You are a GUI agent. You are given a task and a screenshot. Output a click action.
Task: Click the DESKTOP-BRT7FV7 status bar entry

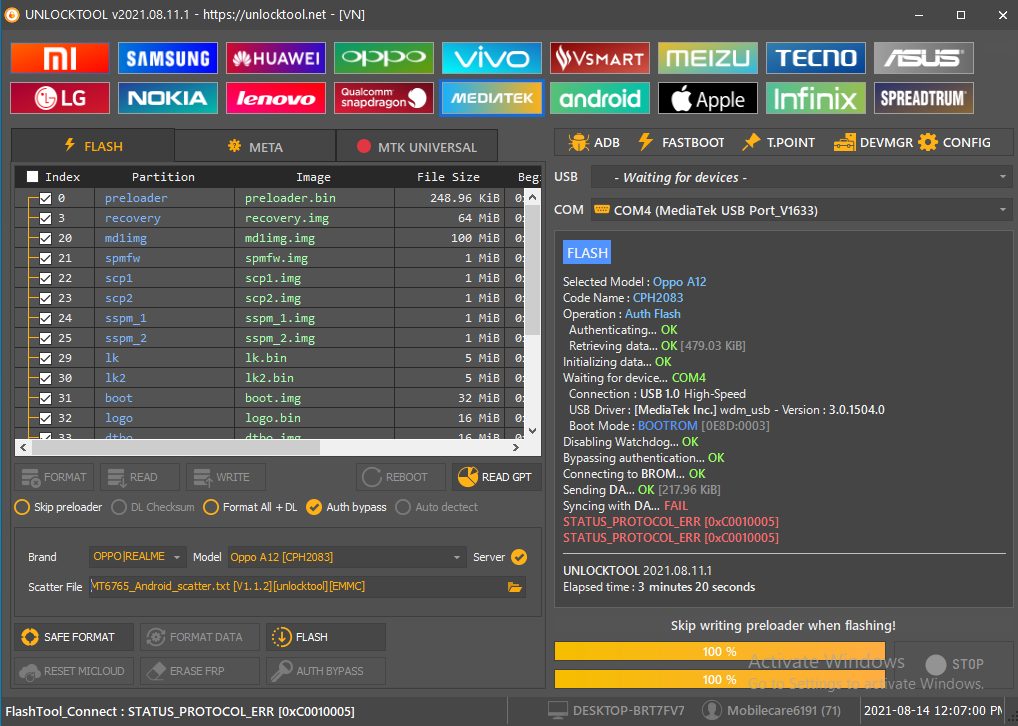pos(615,711)
